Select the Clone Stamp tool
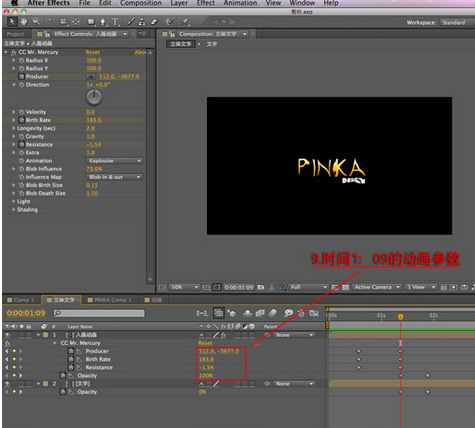 (x=142, y=22)
